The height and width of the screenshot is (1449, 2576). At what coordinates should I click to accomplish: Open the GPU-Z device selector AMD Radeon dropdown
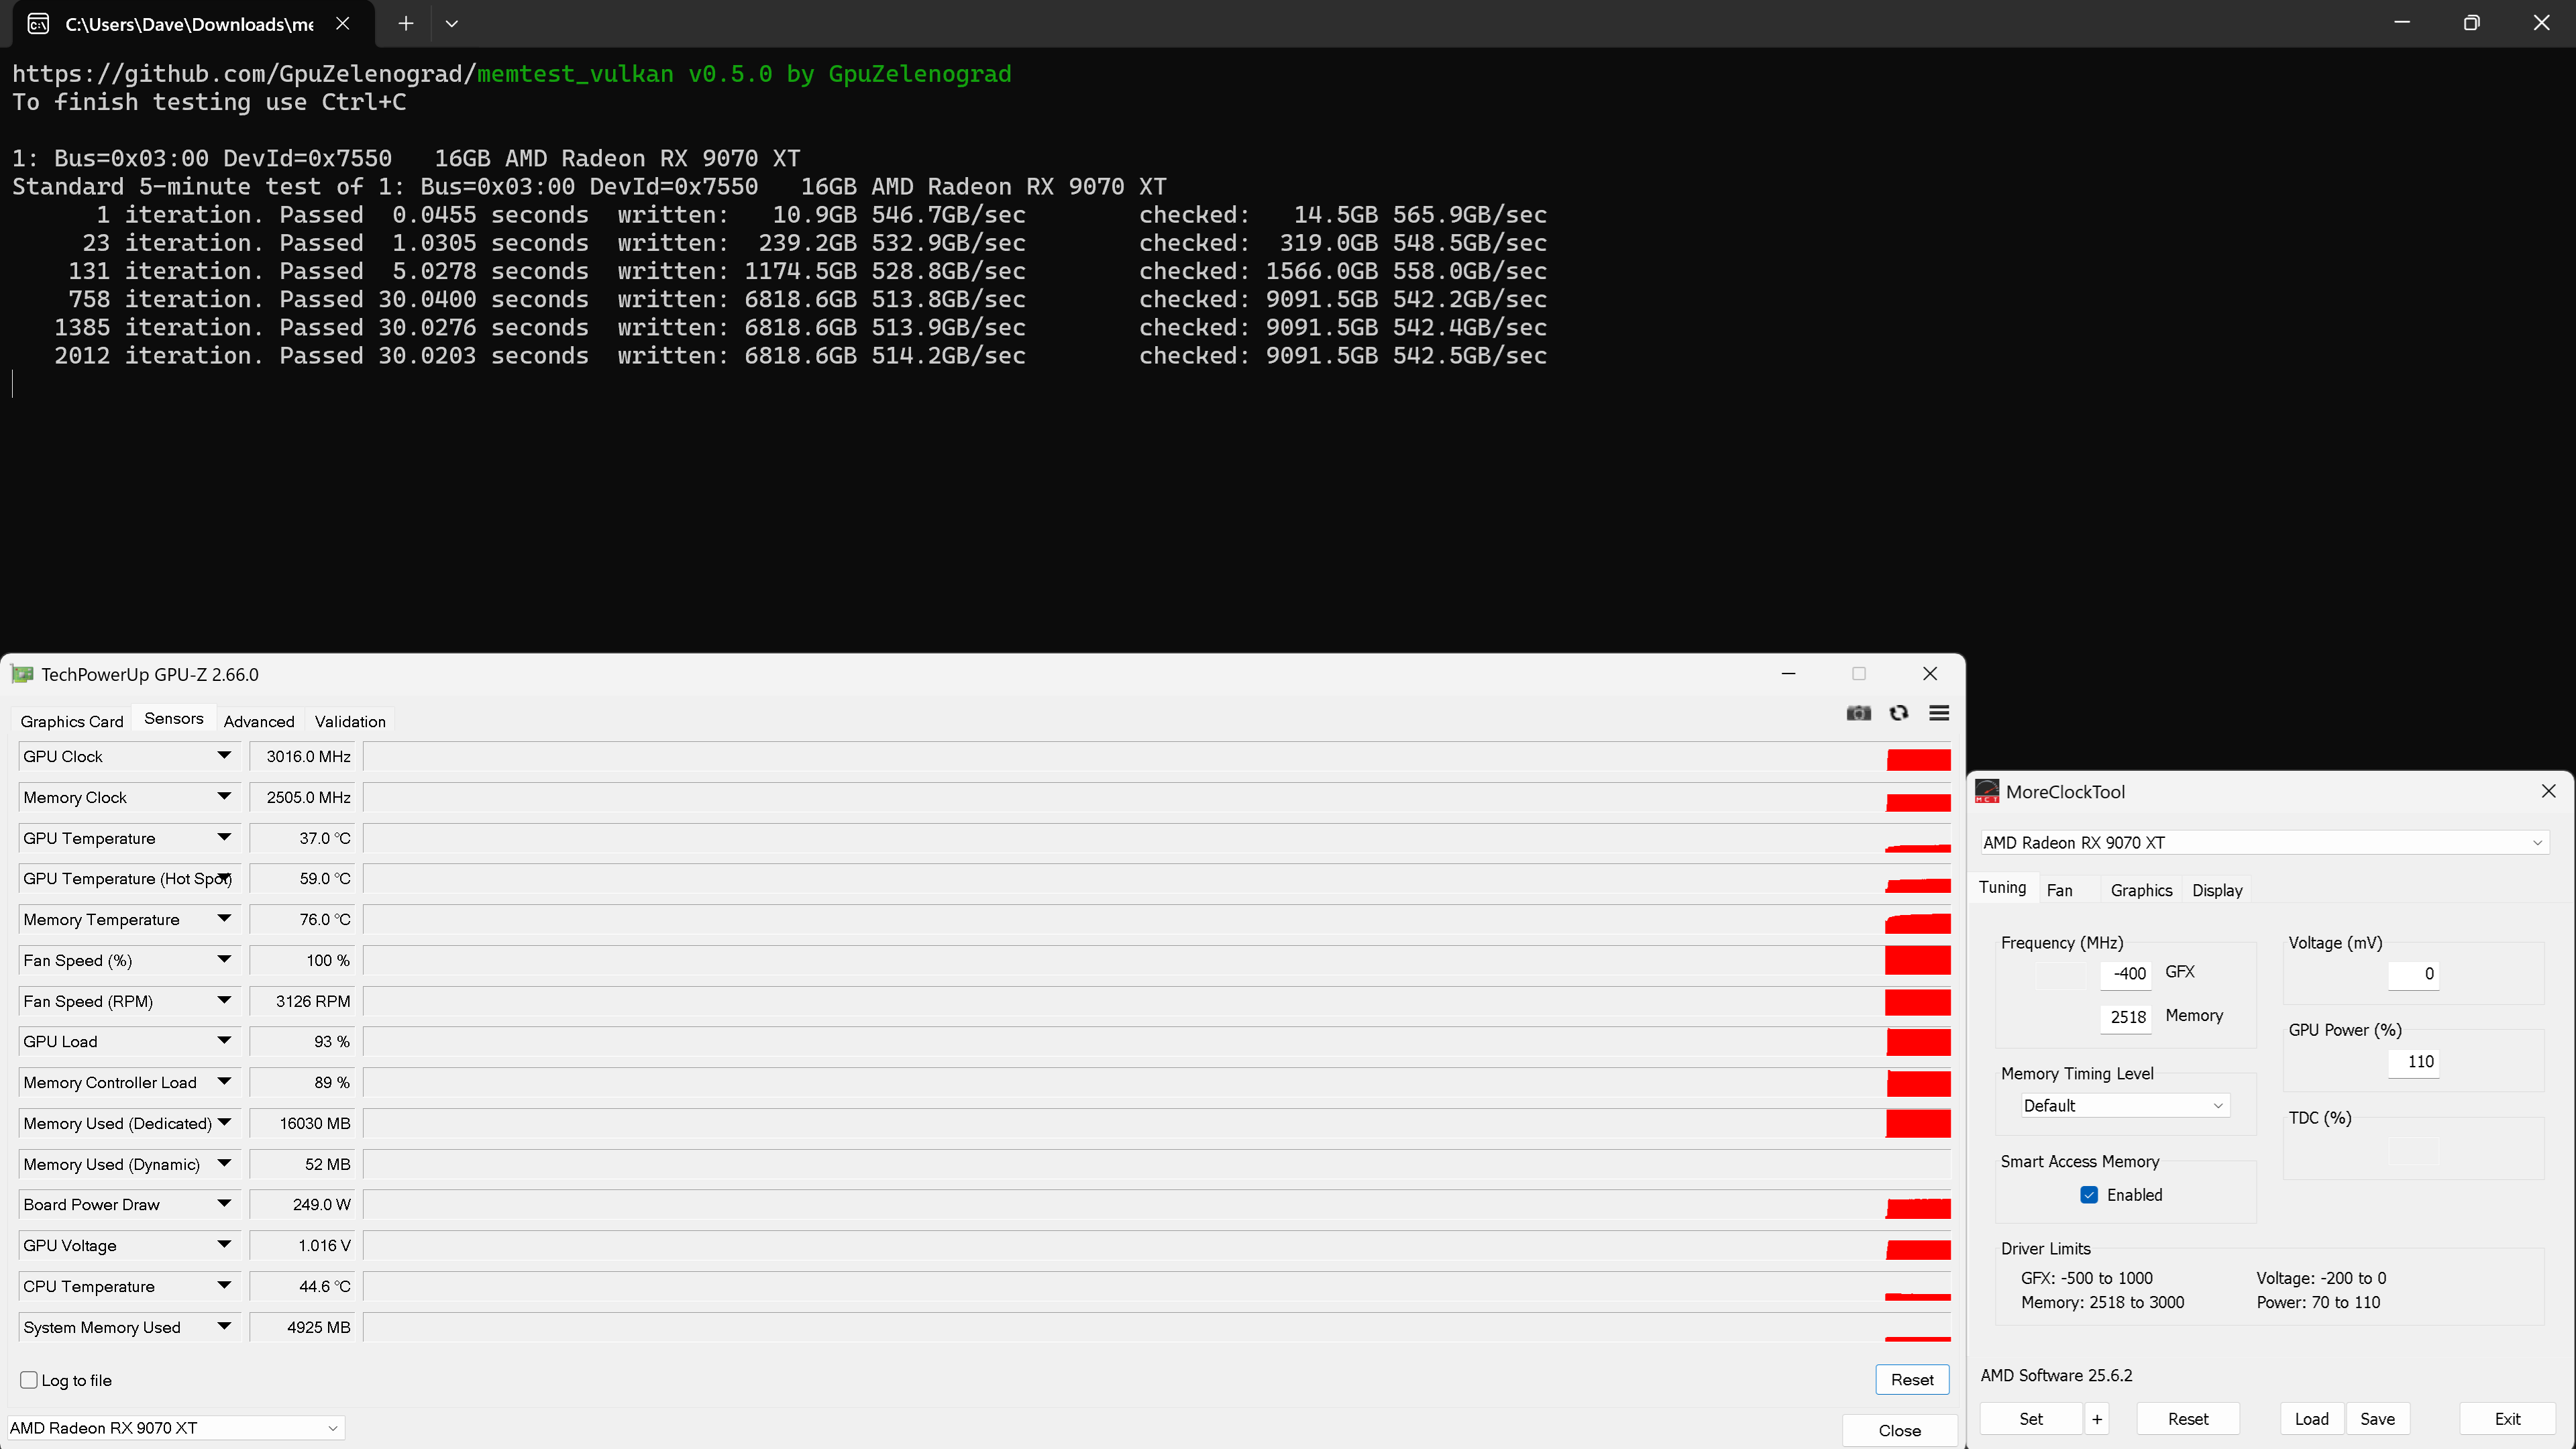pos(175,1428)
